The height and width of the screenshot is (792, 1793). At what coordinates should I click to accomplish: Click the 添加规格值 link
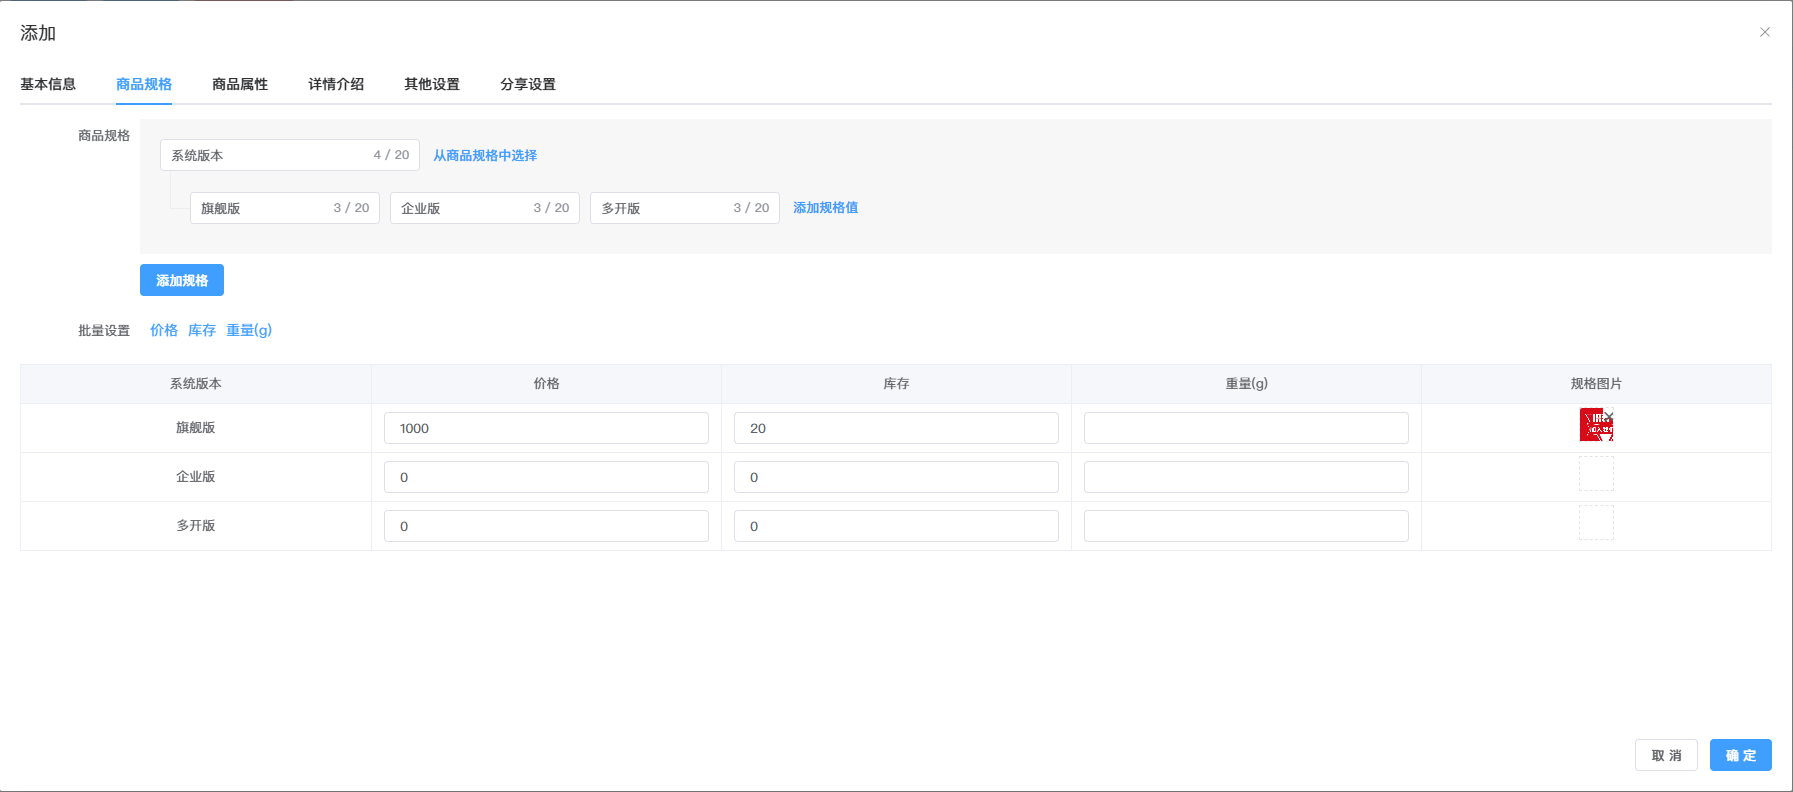point(825,208)
